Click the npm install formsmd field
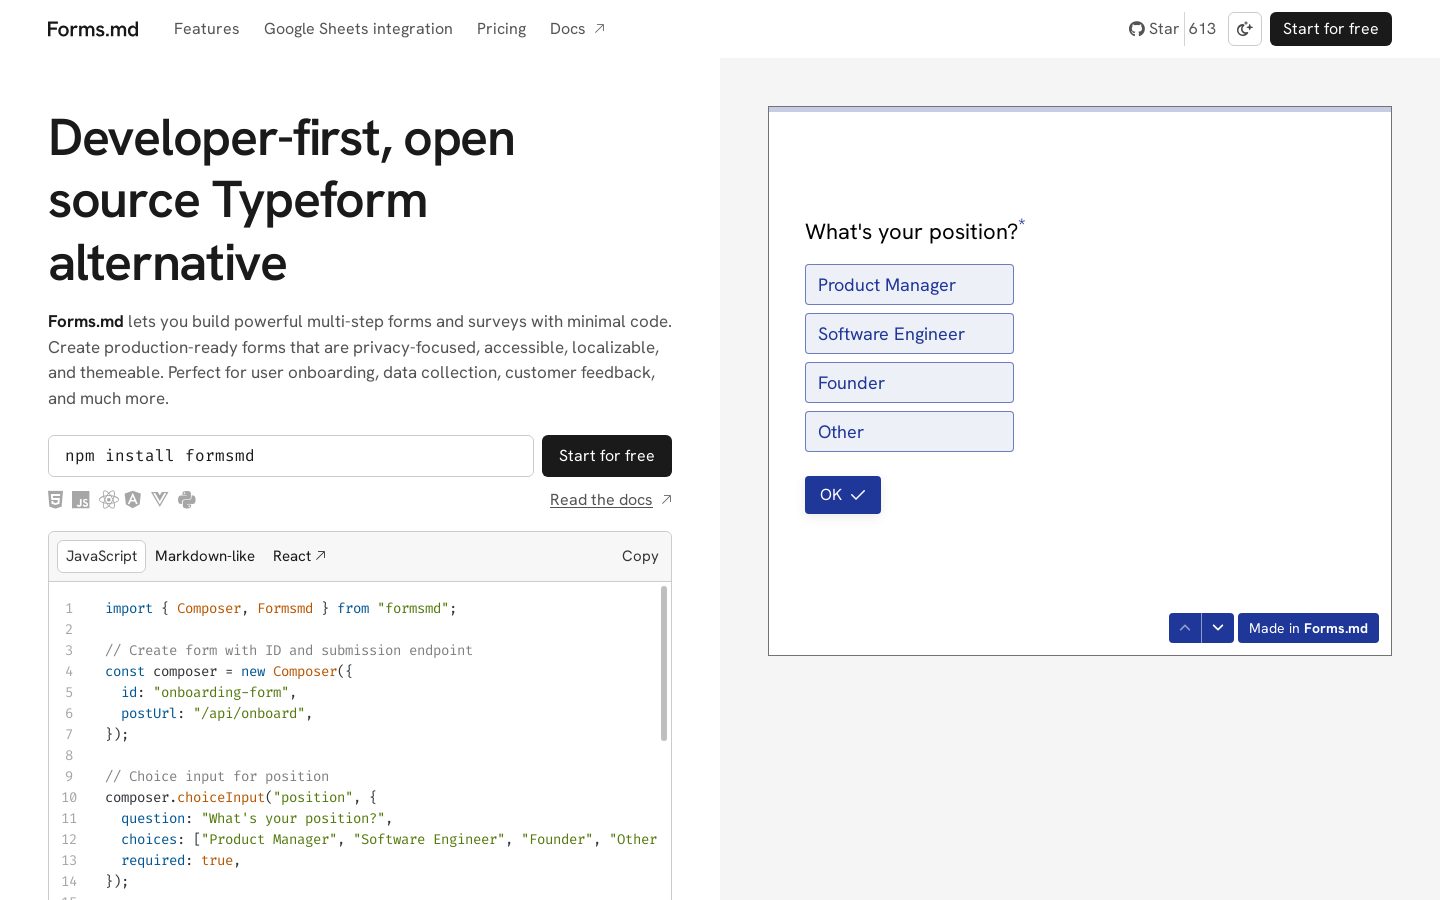 pyautogui.click(x=291, y=456)
